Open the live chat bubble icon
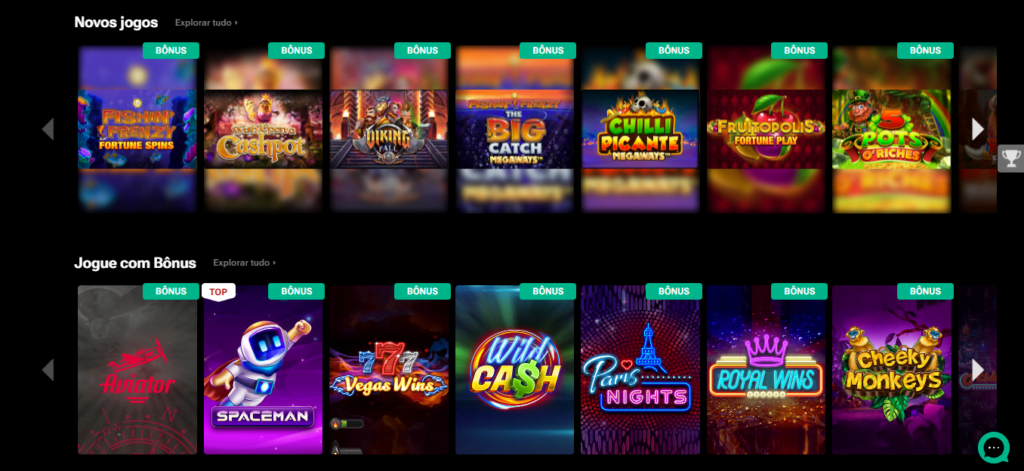 [x=994, y=447]
